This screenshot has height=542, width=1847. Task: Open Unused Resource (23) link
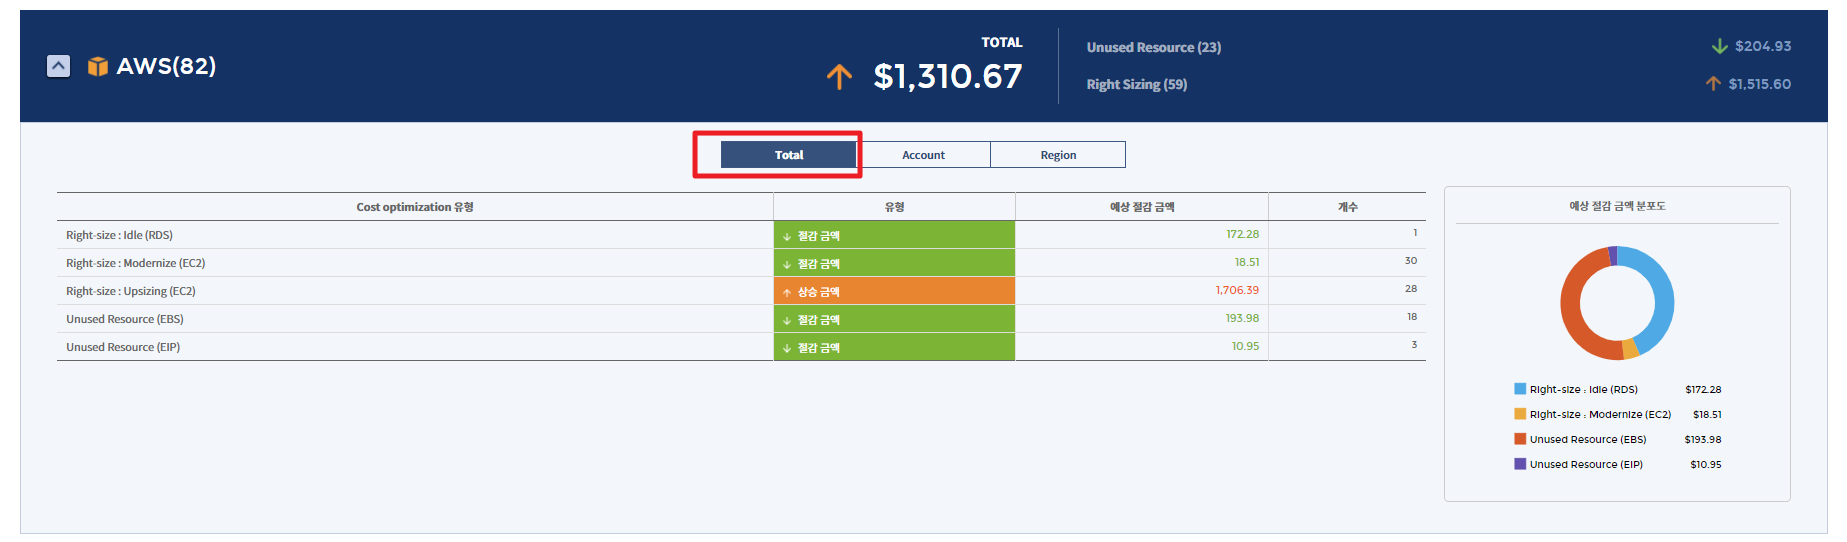[x=1153, y=47]
